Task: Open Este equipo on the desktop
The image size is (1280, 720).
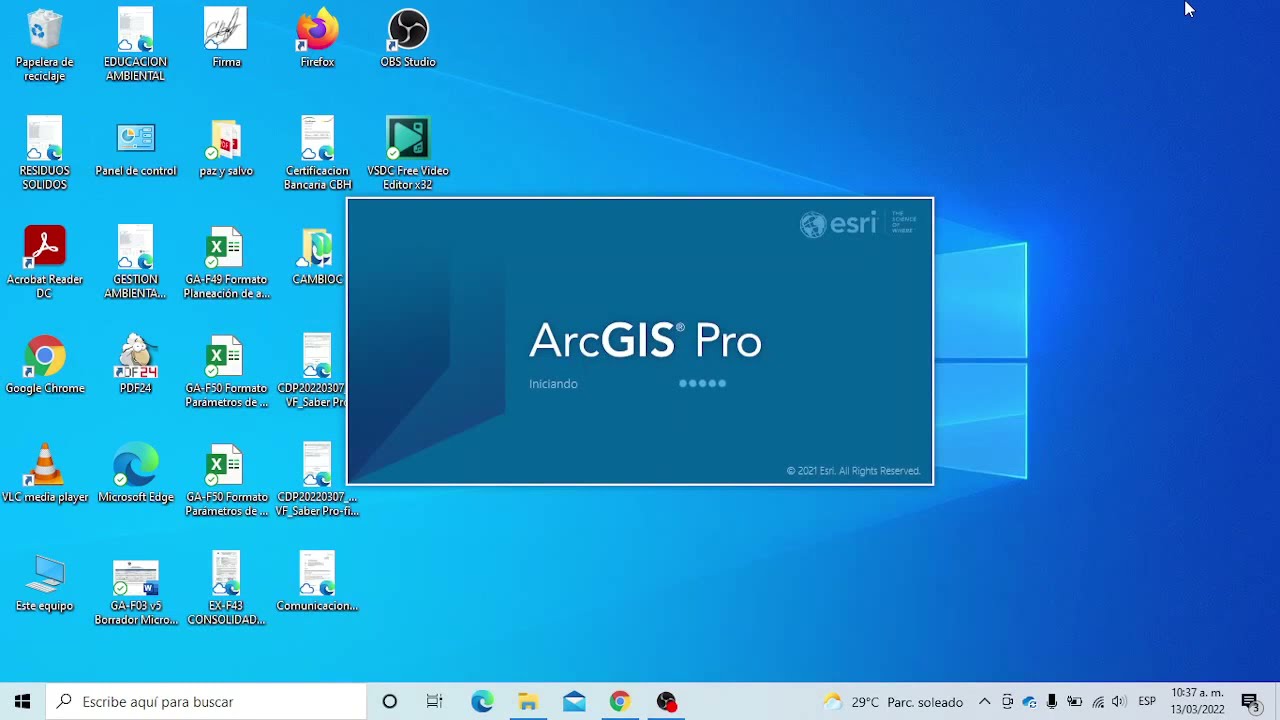Action: point(45,583)
